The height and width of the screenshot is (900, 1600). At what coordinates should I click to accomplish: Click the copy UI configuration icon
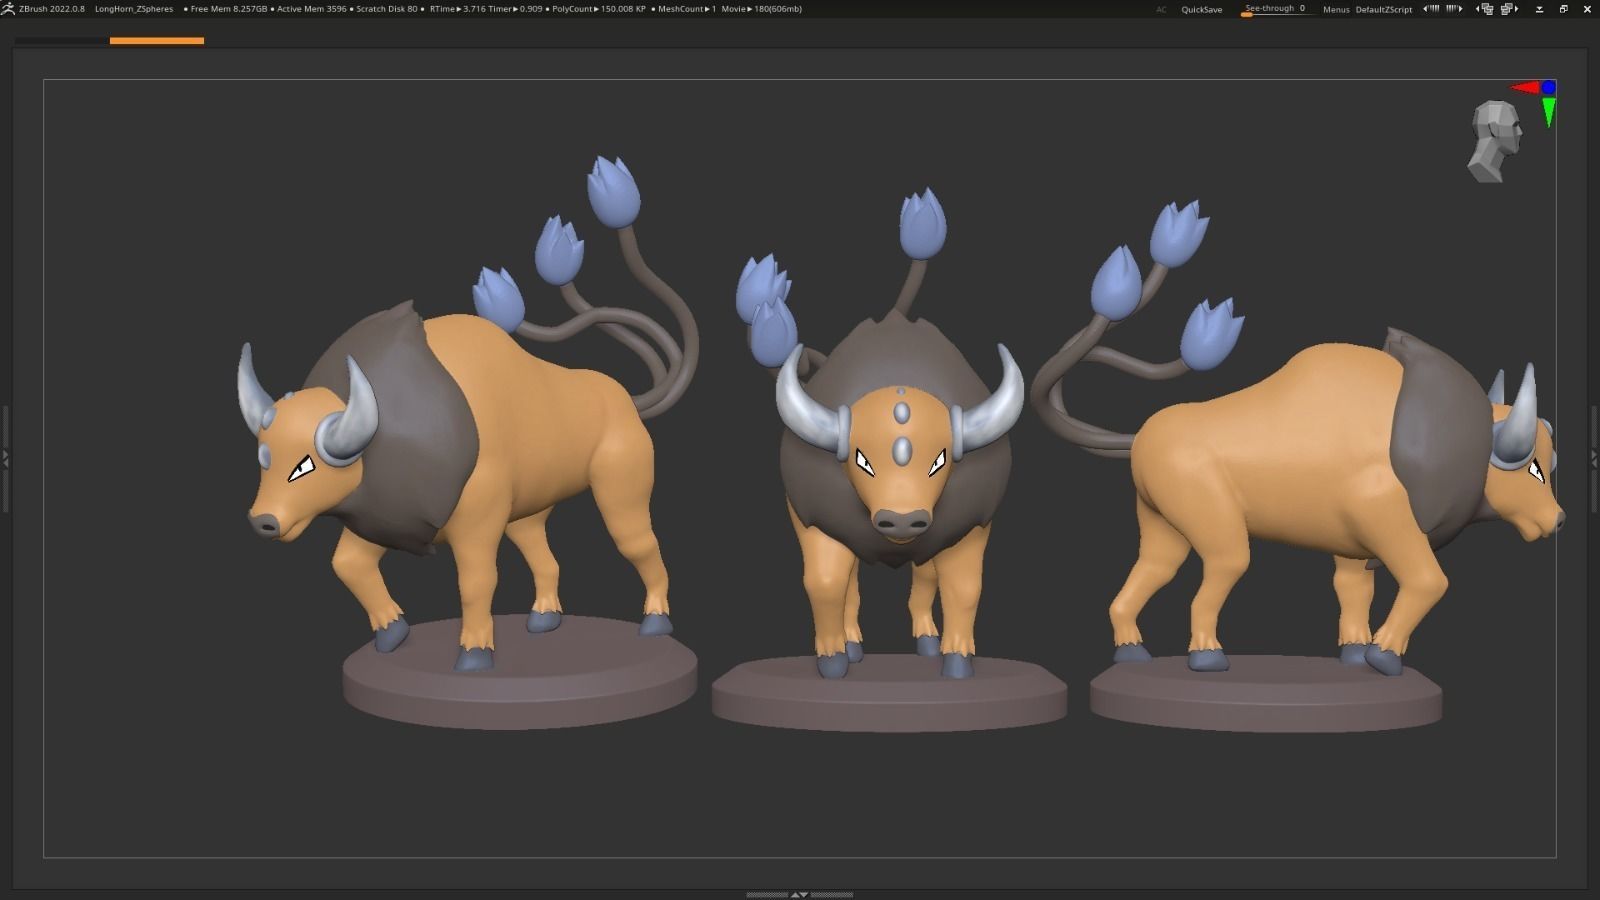click(x=1486, y=8)
